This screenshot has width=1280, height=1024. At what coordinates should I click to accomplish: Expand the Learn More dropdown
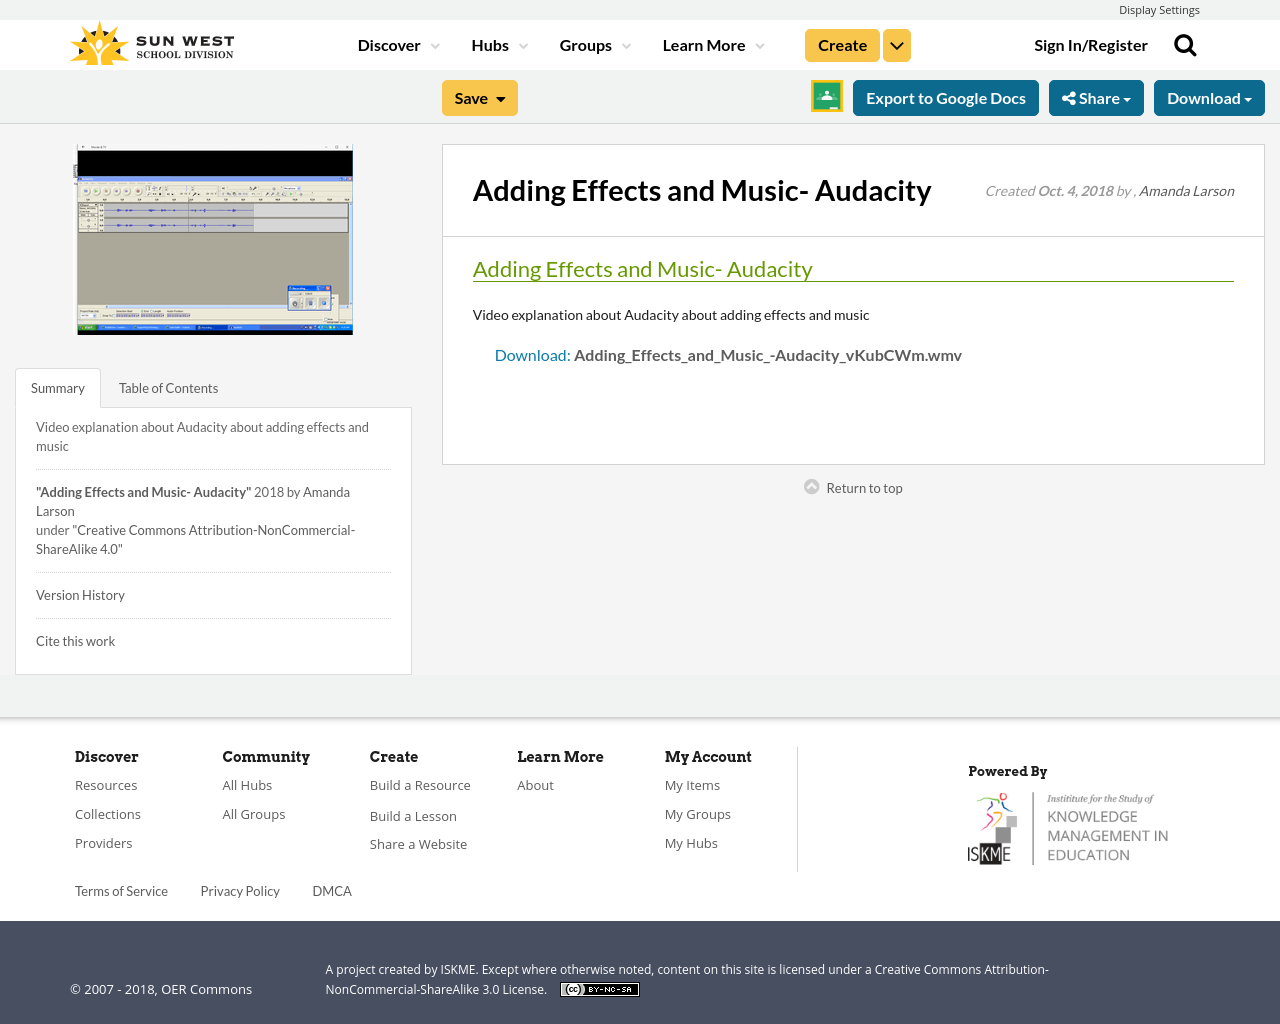click(711, 44)
